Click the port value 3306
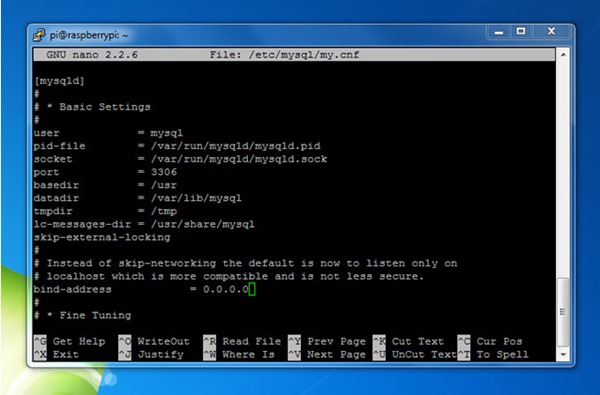This screenshot has width=600, height=395. tap(164, 172)
